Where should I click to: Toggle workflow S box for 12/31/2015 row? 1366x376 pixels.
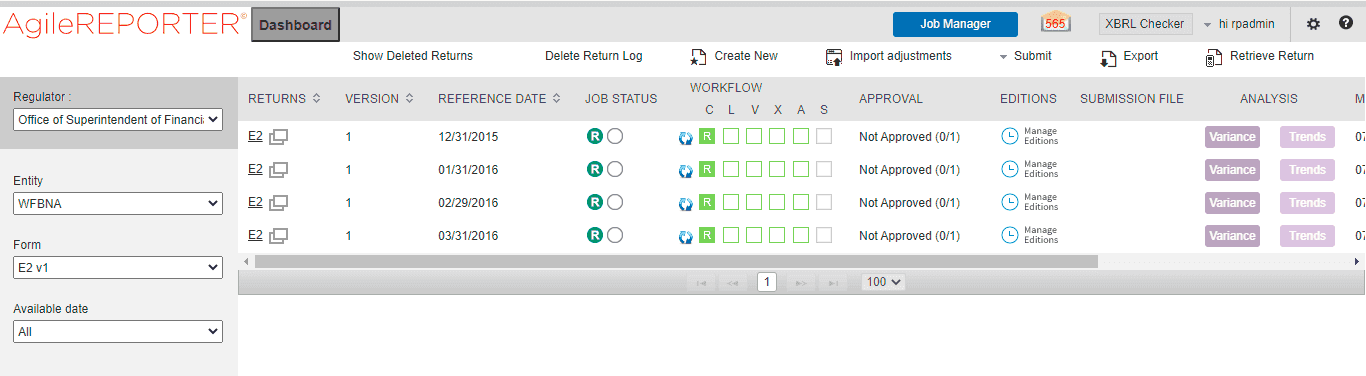[824, 137]
